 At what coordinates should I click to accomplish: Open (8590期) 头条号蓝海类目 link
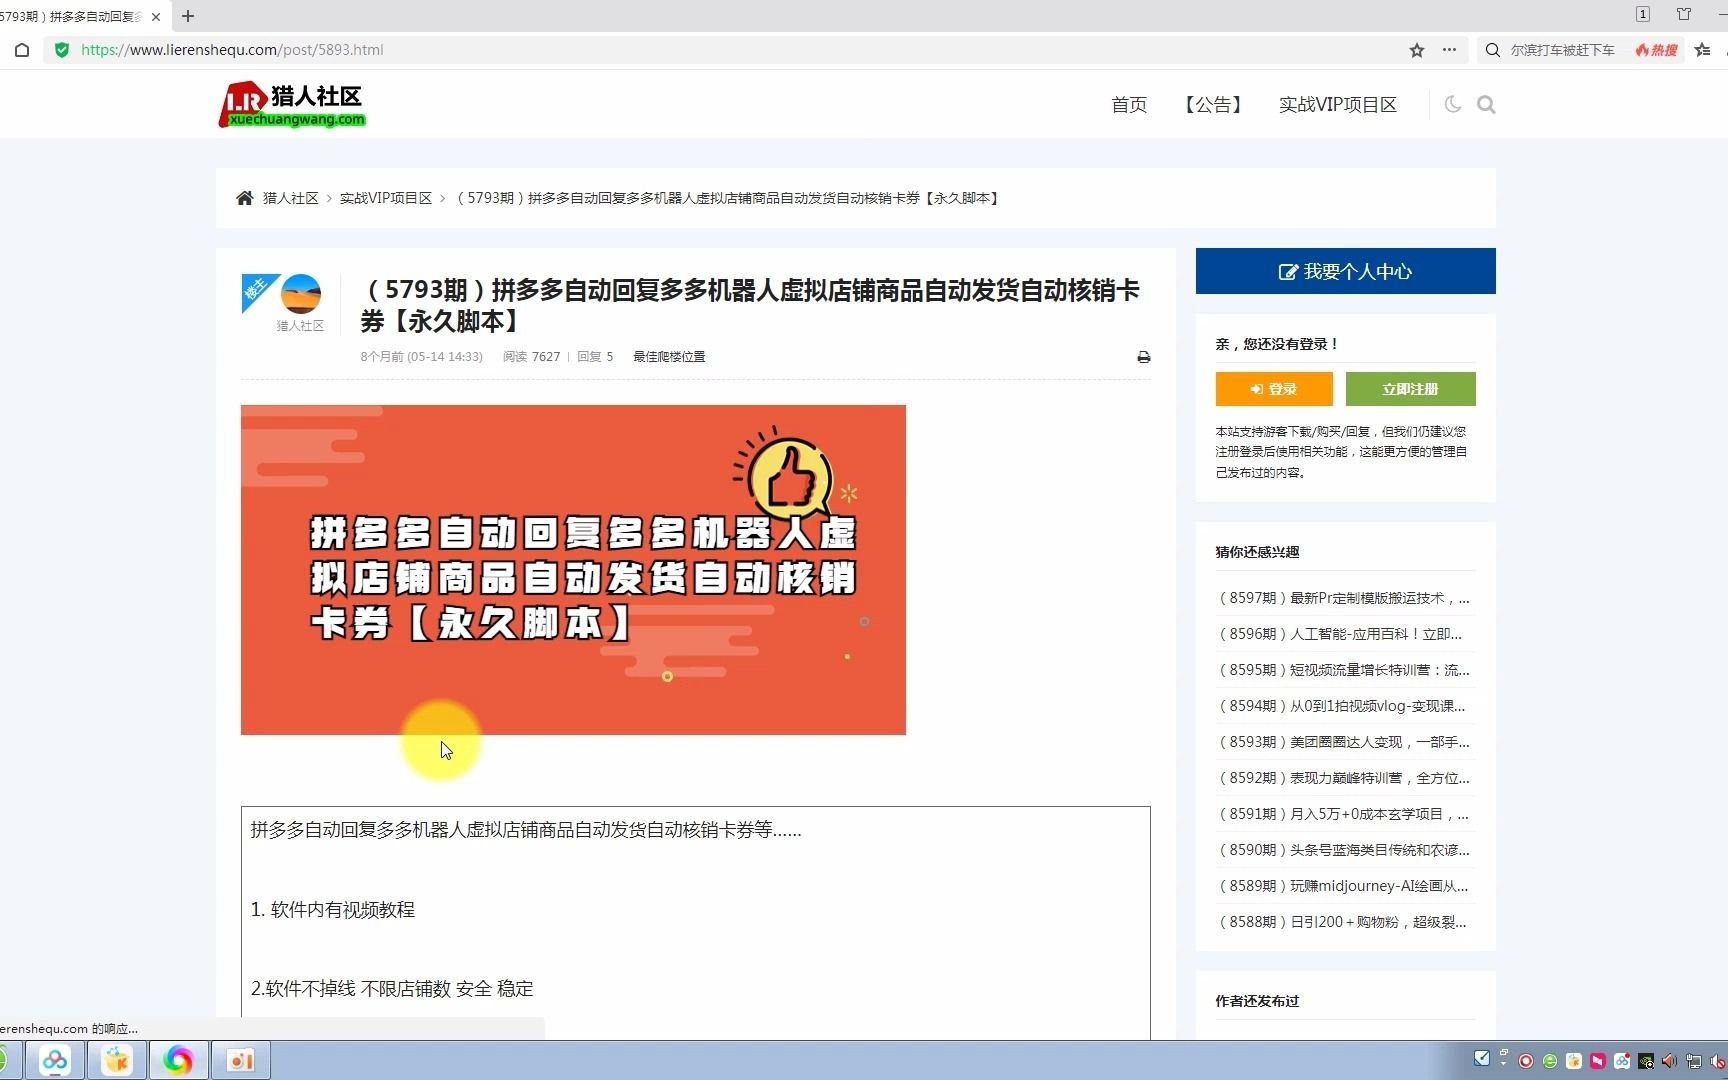point(1343,850)
